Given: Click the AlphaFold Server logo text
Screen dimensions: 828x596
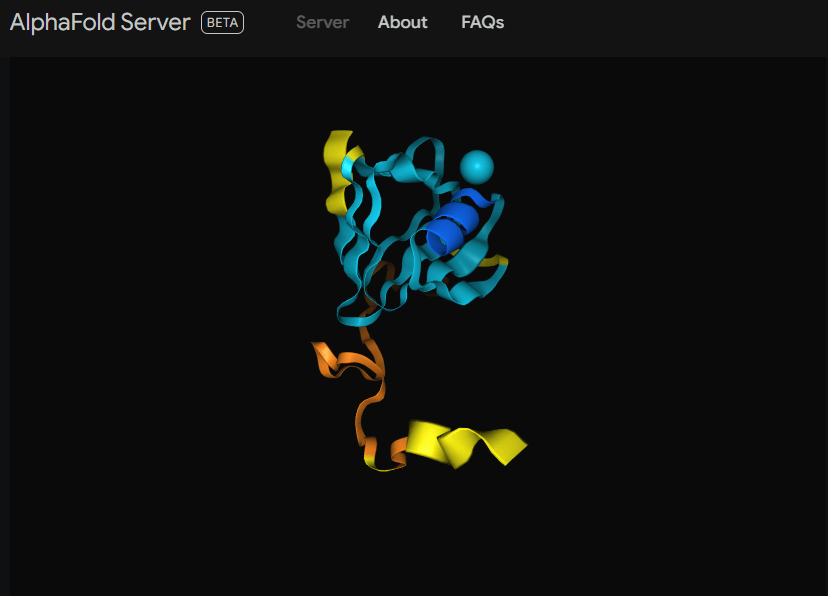Looking at the screenshot, I should tap(100, 22).
